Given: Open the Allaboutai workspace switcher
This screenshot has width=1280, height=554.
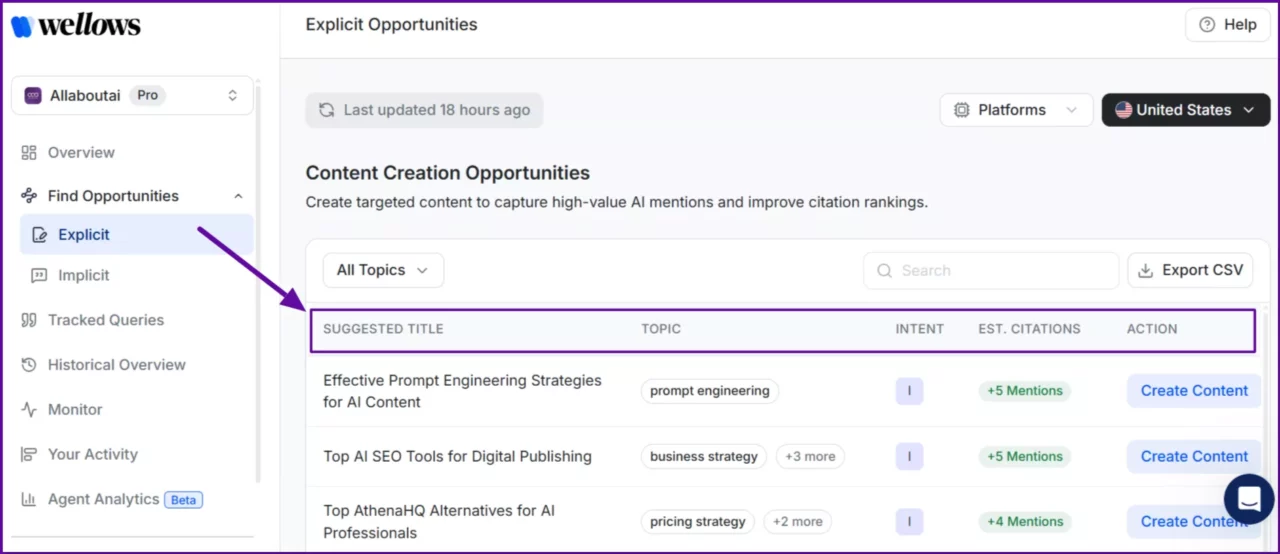Looking at the screenshot, I should click(x=132, y=95).
